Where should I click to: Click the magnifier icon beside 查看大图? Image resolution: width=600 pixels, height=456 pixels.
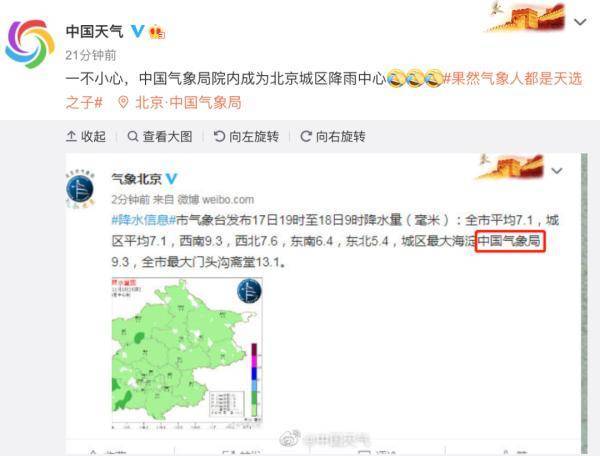132,136
